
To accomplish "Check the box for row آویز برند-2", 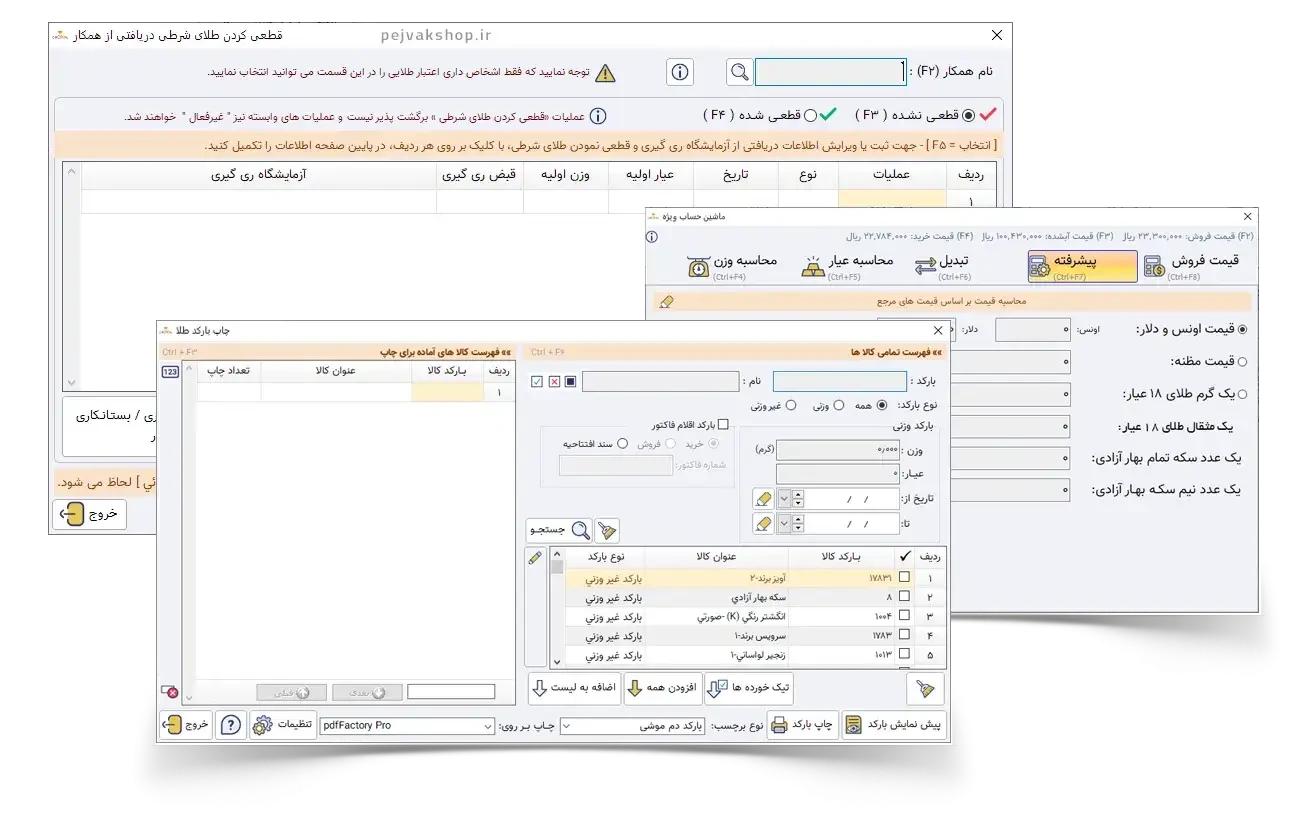I will 904,578.
